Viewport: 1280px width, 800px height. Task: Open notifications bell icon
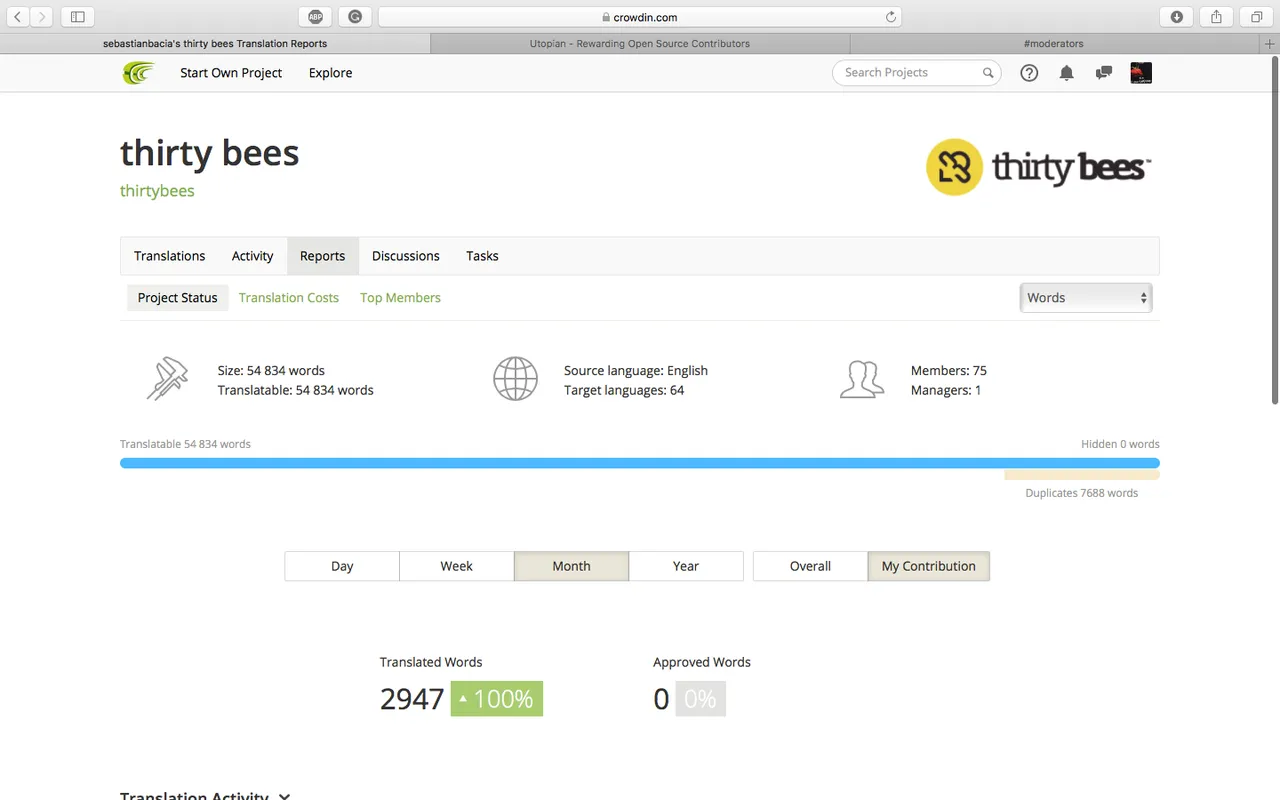coord(1067,73)
